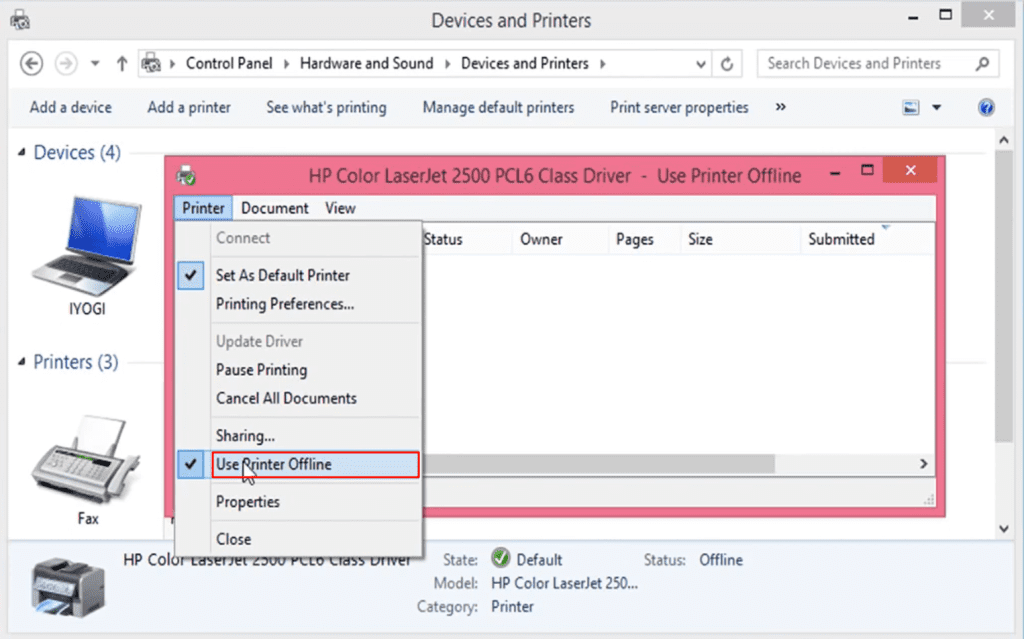This screenshot has height=639, width=1024.
Task: Open Print server properties
Action: click(679, 107)
